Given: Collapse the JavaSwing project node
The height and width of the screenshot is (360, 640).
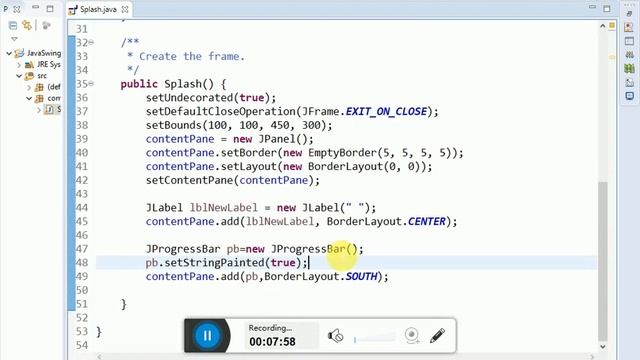Looking at the screenshot, I should pyautogui.click(x=9, y=53).
